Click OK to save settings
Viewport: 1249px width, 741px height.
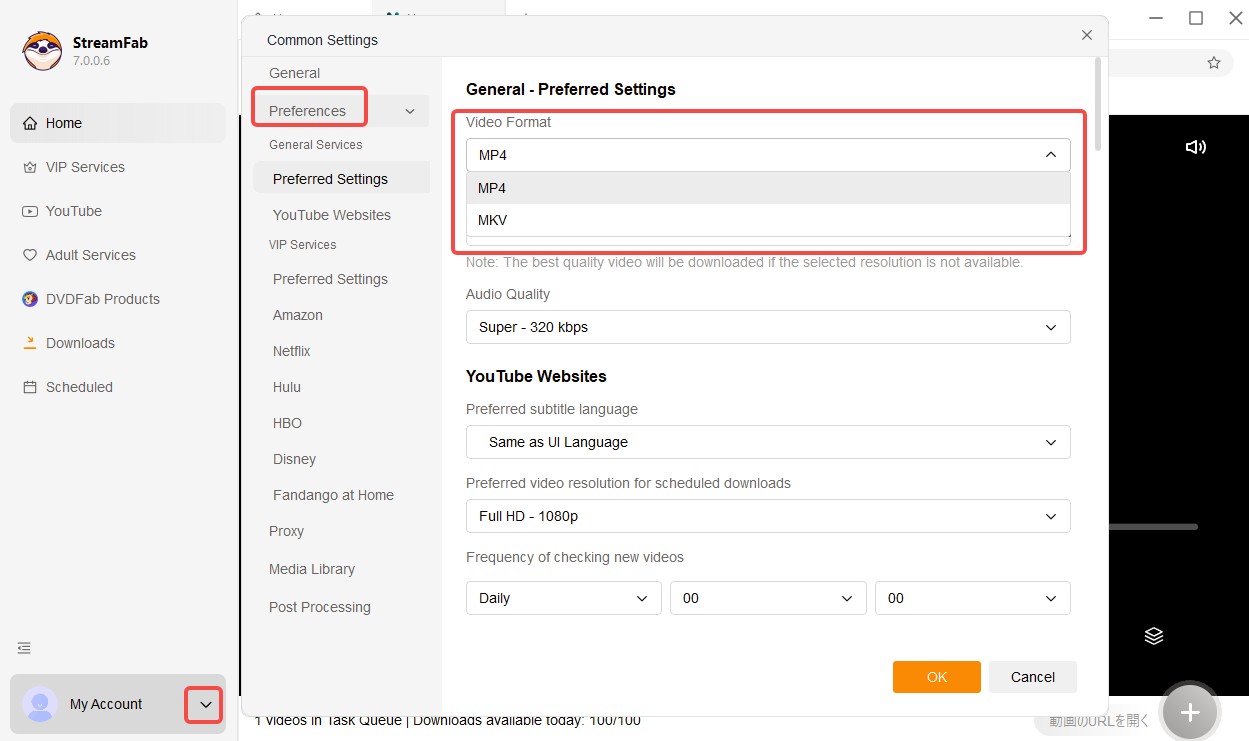tap(936, 676)
